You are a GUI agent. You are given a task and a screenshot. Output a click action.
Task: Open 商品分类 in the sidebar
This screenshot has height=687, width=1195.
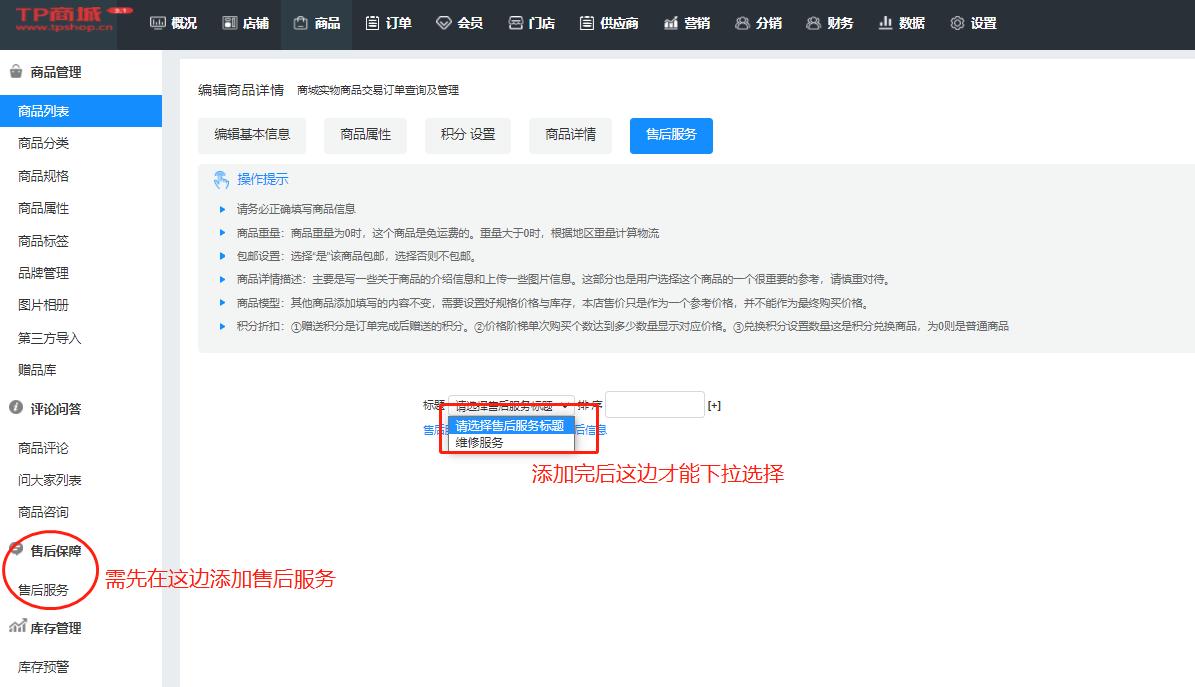(x=44, y=144)
